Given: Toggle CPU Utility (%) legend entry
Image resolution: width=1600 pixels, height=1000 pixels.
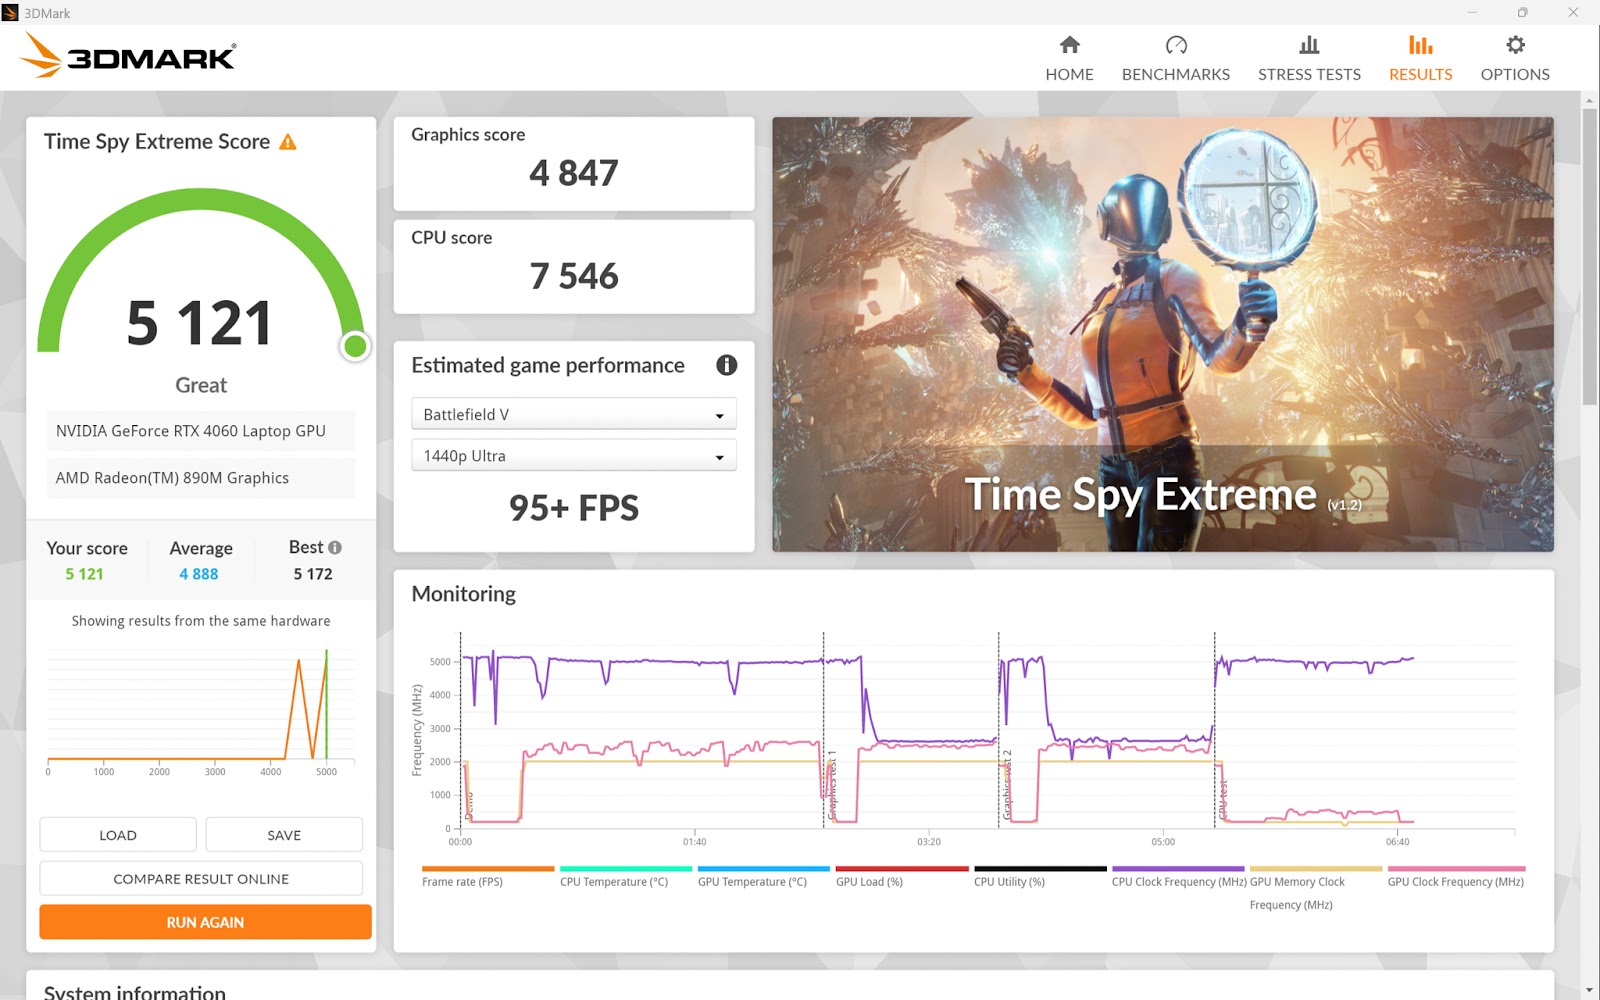Looking at the screenshot, I should point(1040,877).
